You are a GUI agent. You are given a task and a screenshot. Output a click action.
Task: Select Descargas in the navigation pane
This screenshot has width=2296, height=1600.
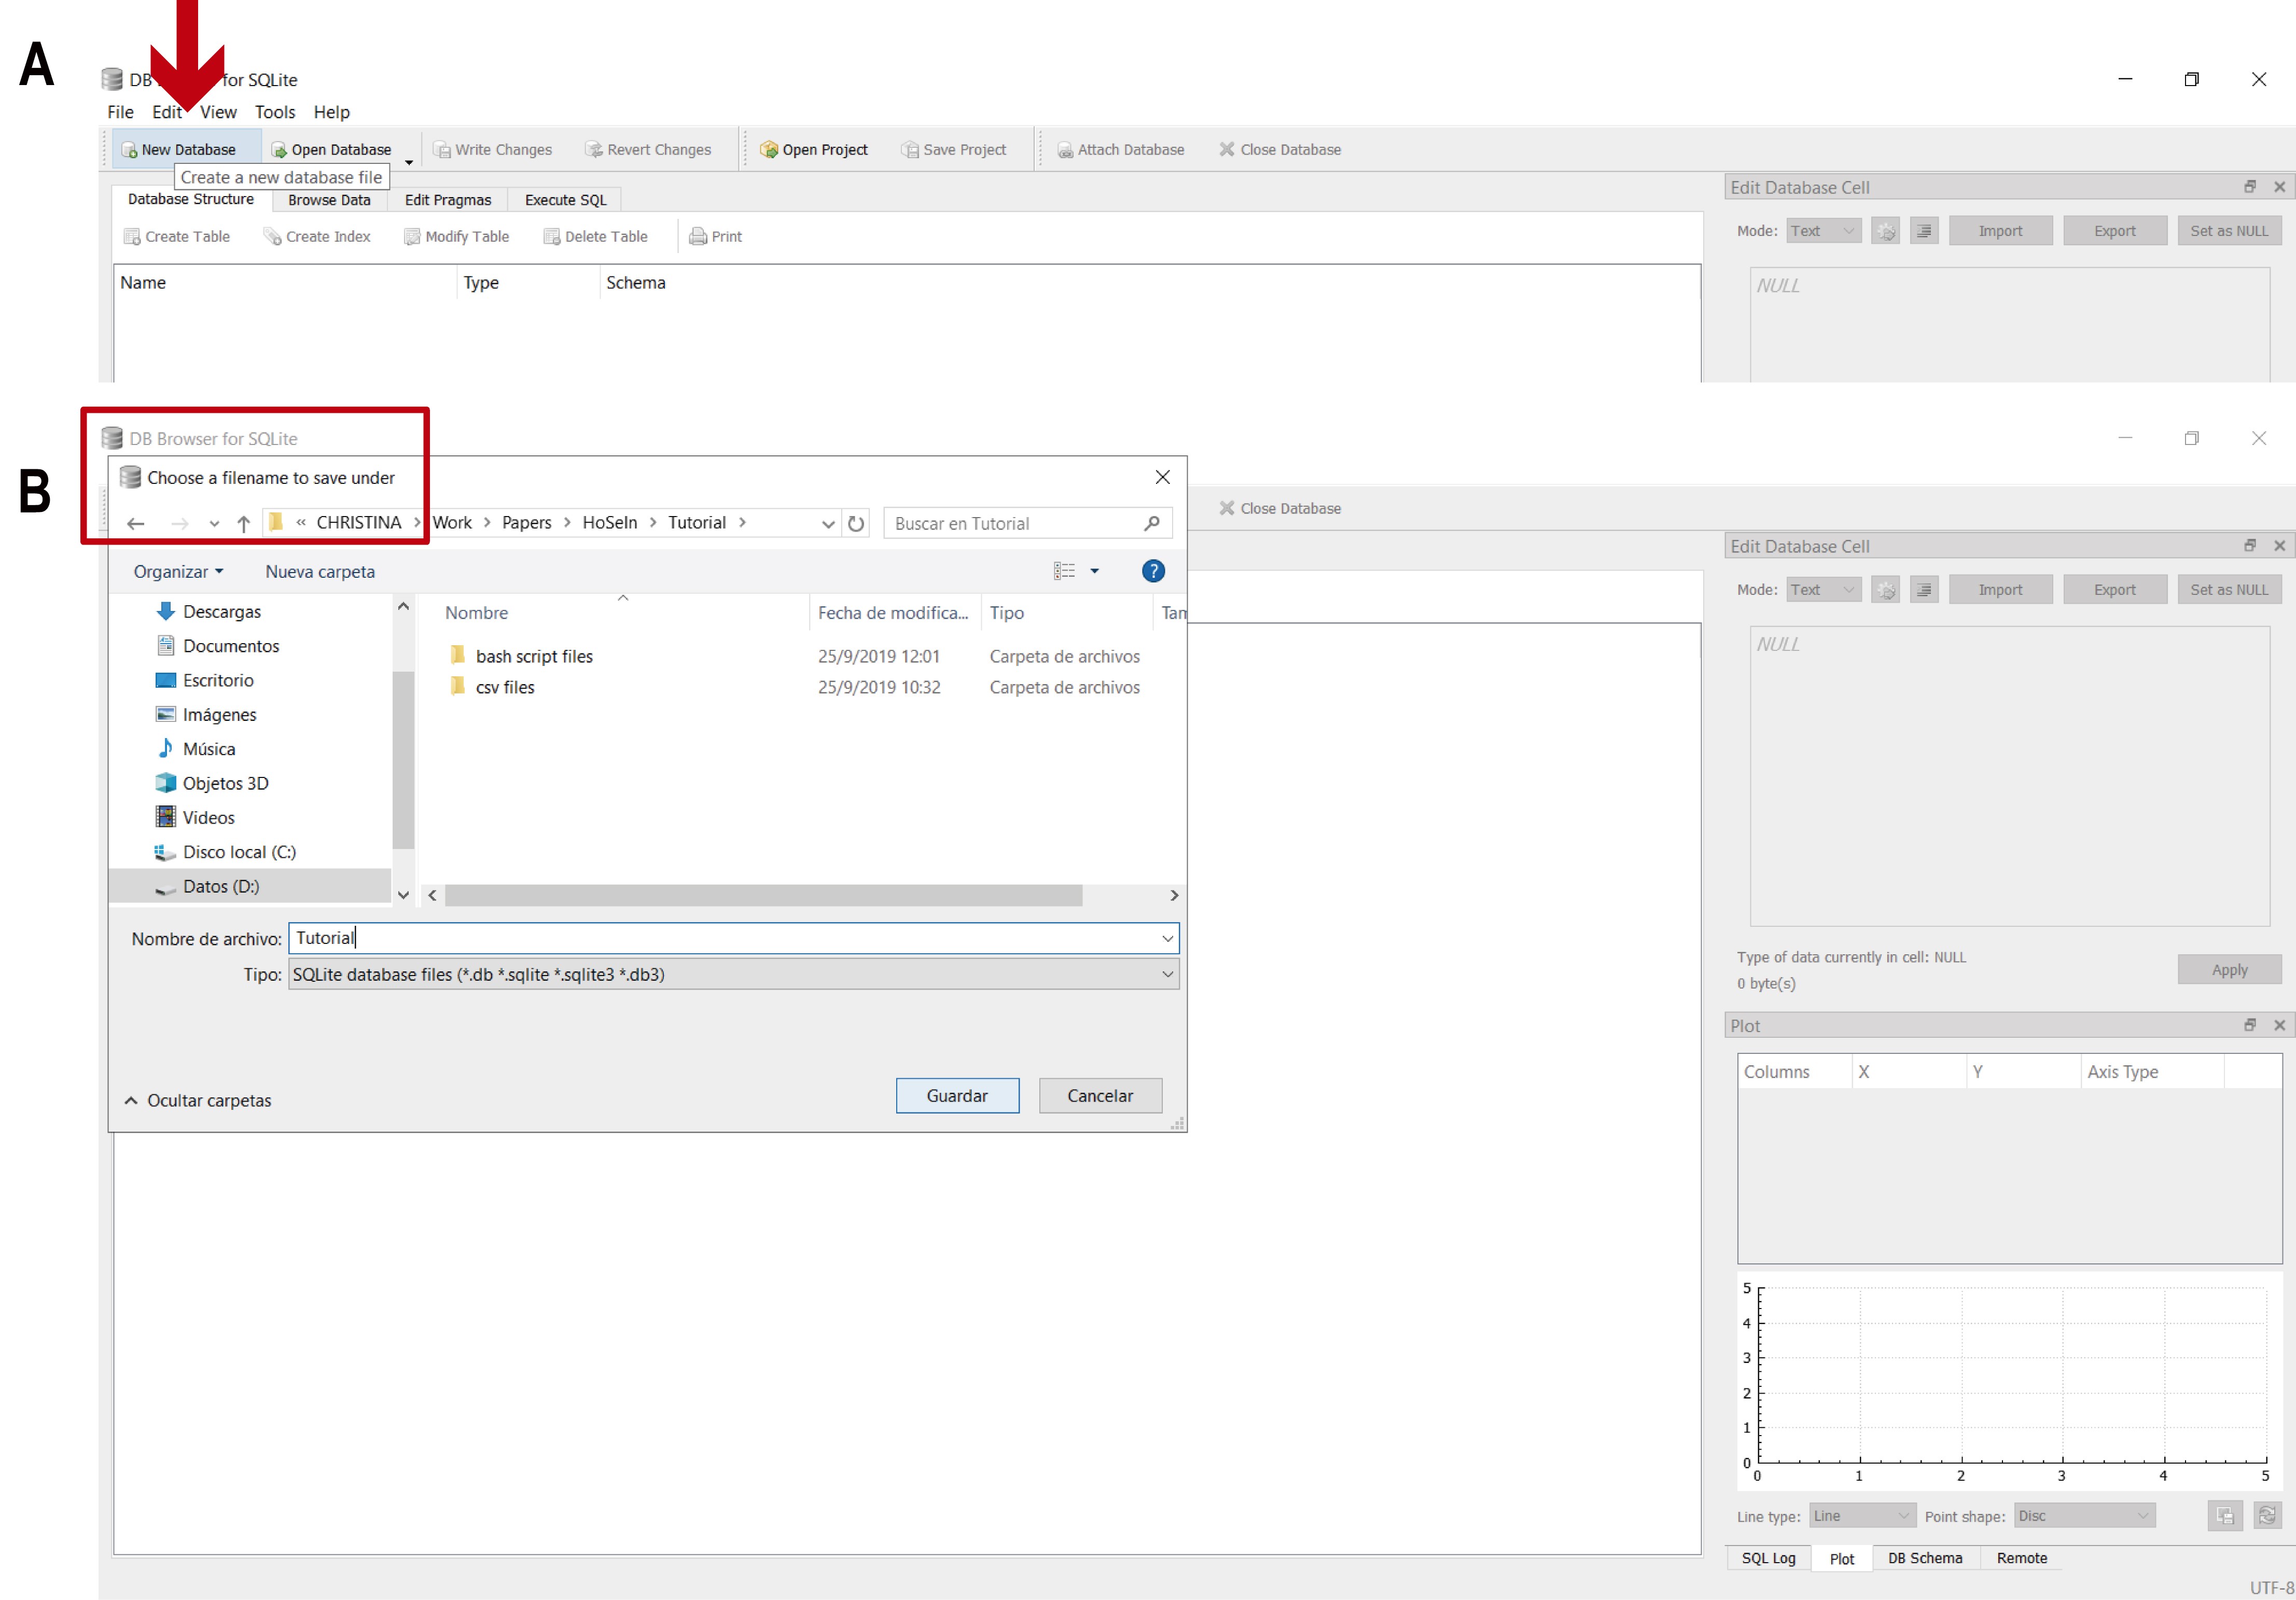[x=208, y=612]
